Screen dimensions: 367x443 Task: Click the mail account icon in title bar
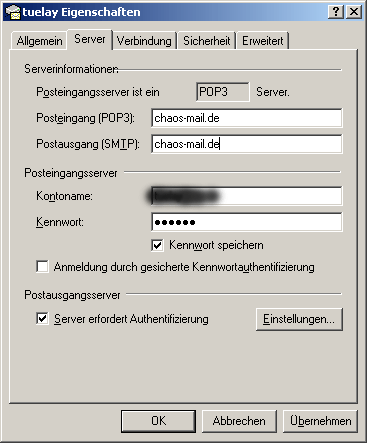pyautogui.click(x=13, y=12)
